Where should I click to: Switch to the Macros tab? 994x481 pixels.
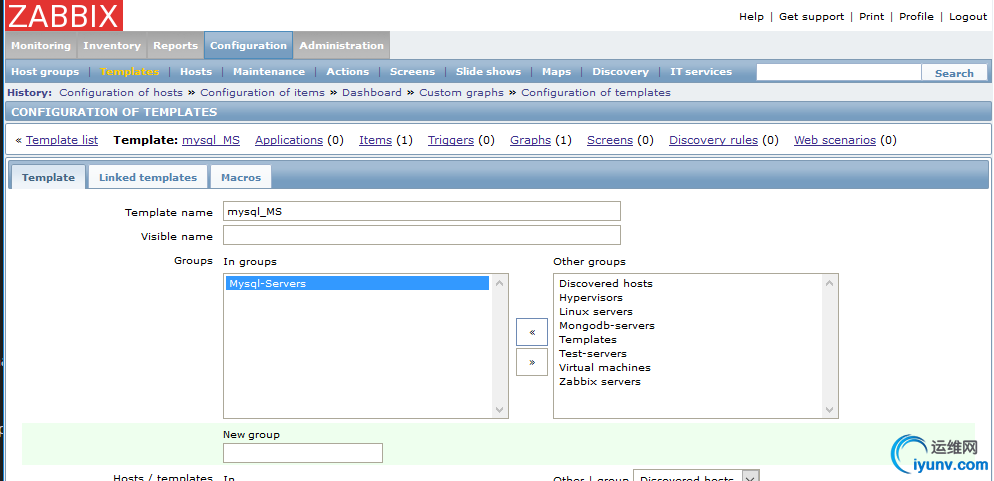[x=241, y=177]
